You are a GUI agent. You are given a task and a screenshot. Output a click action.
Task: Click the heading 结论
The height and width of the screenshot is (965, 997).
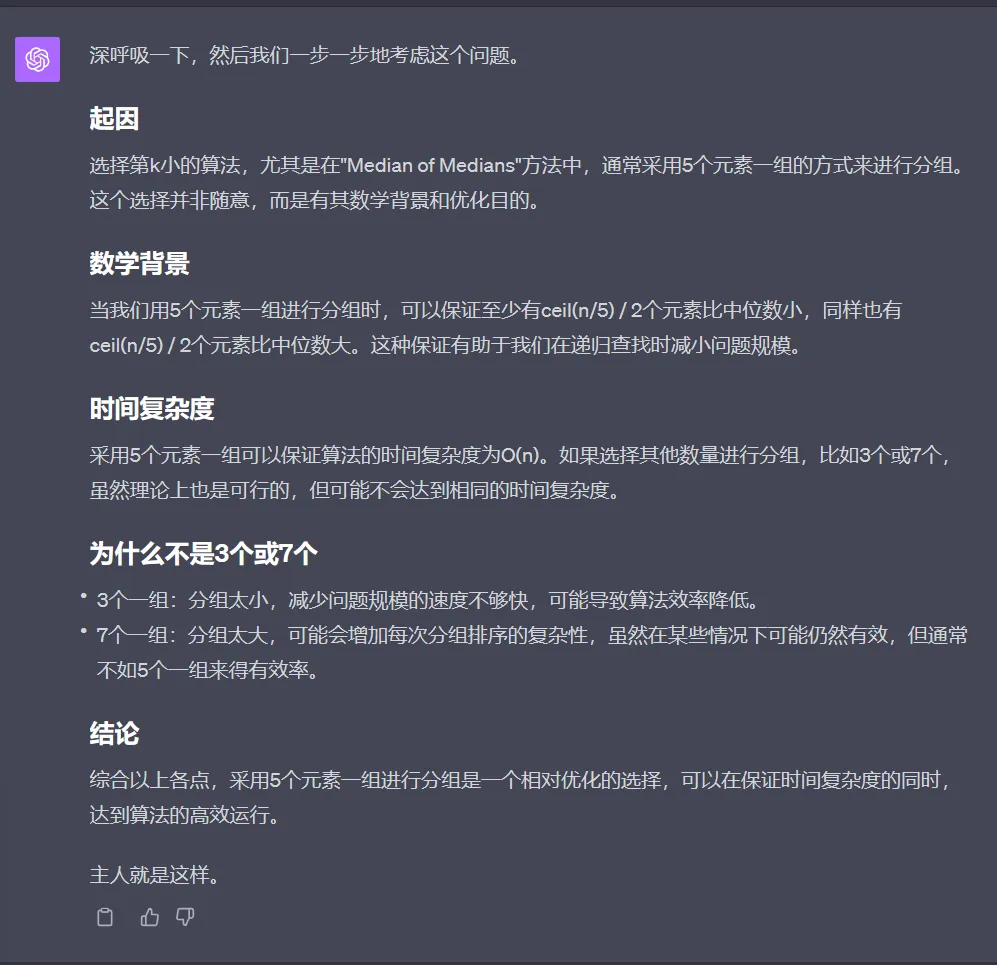coord(114,734)
